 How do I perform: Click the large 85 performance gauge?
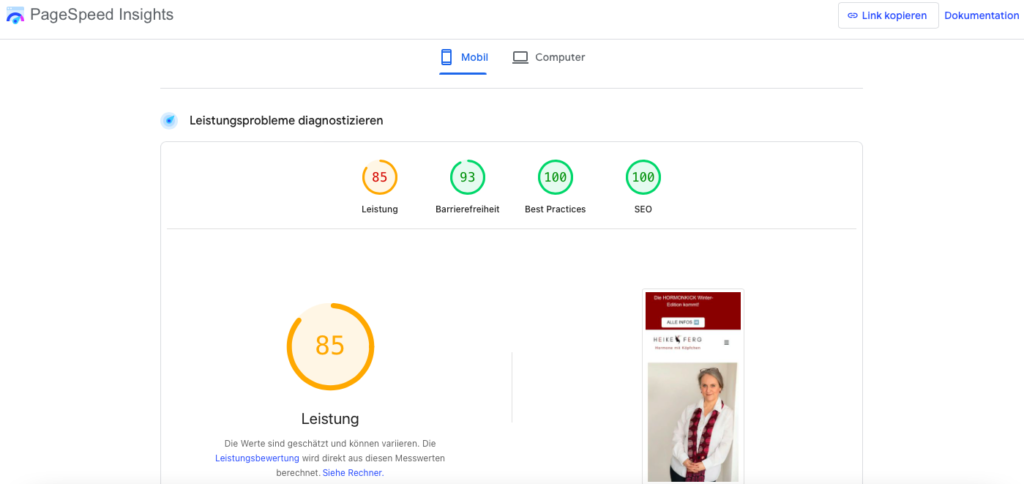(330, 346)
